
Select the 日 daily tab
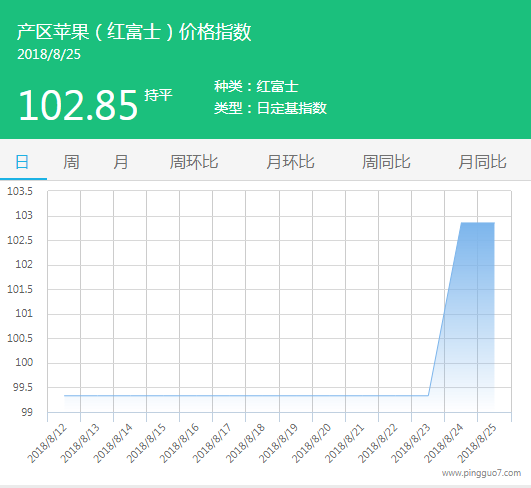point(22,162)
